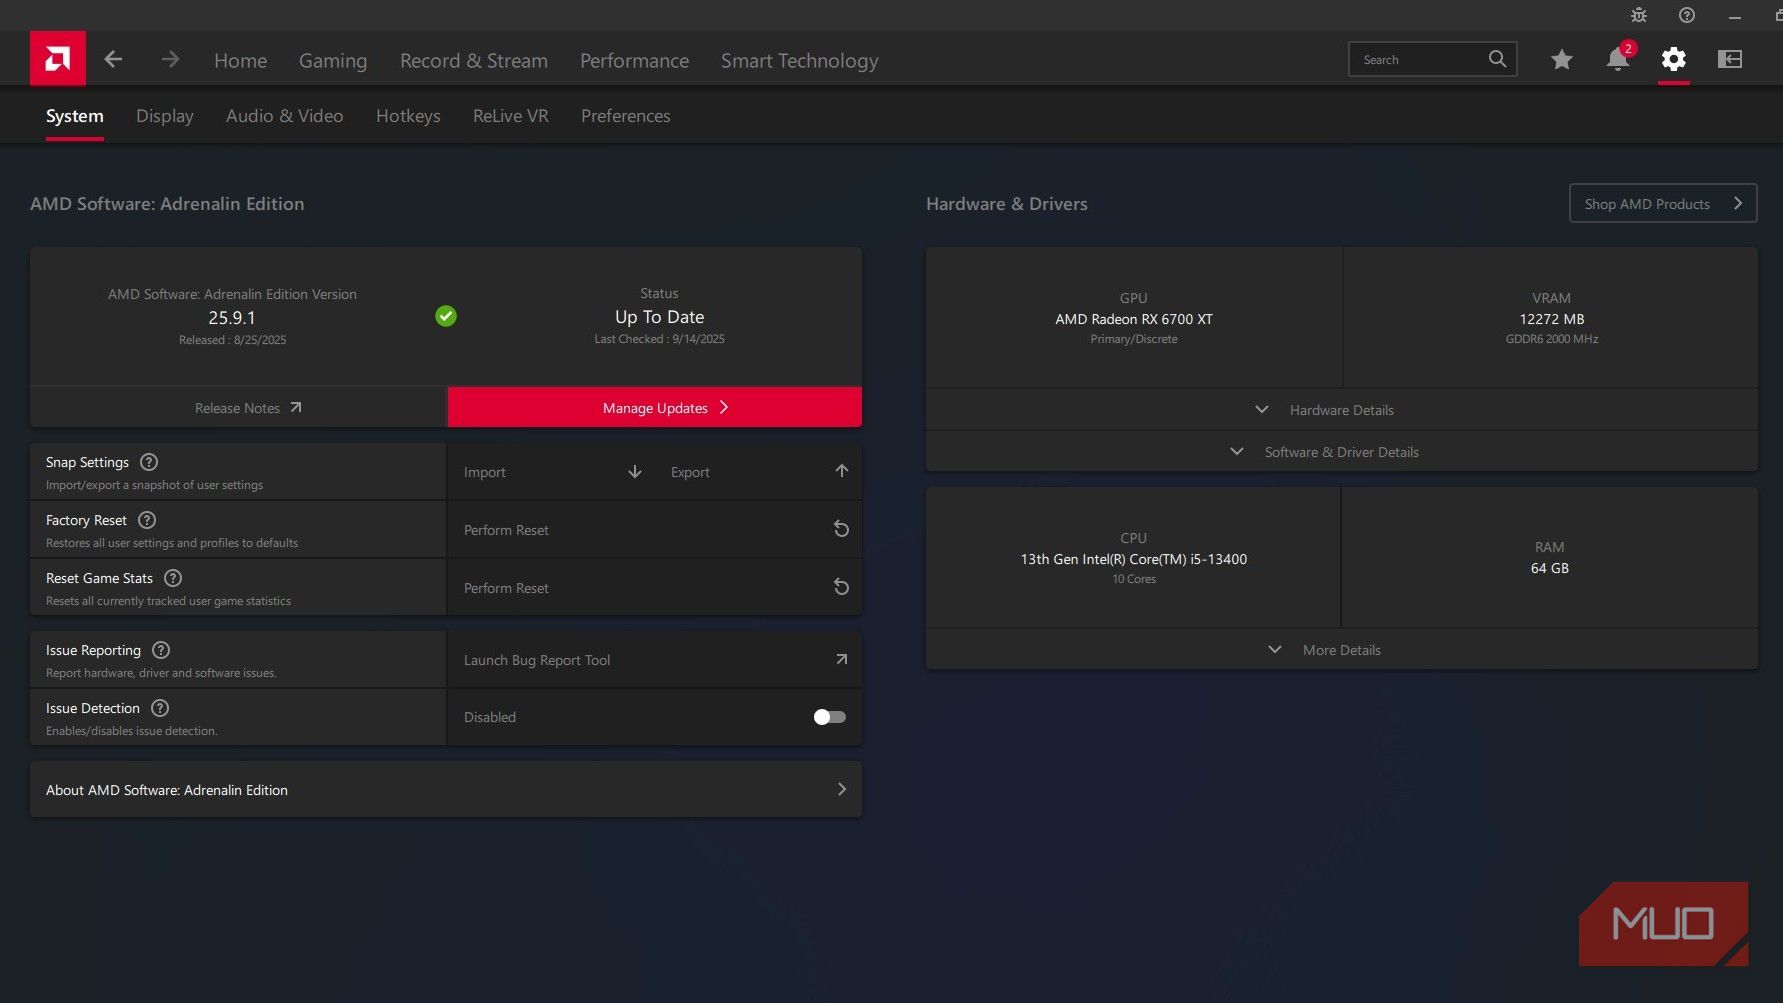Image resolution: width=1783 pixels, height=1003 pixels.
Task: Open the notifications bell
Action: (1617, 60)
